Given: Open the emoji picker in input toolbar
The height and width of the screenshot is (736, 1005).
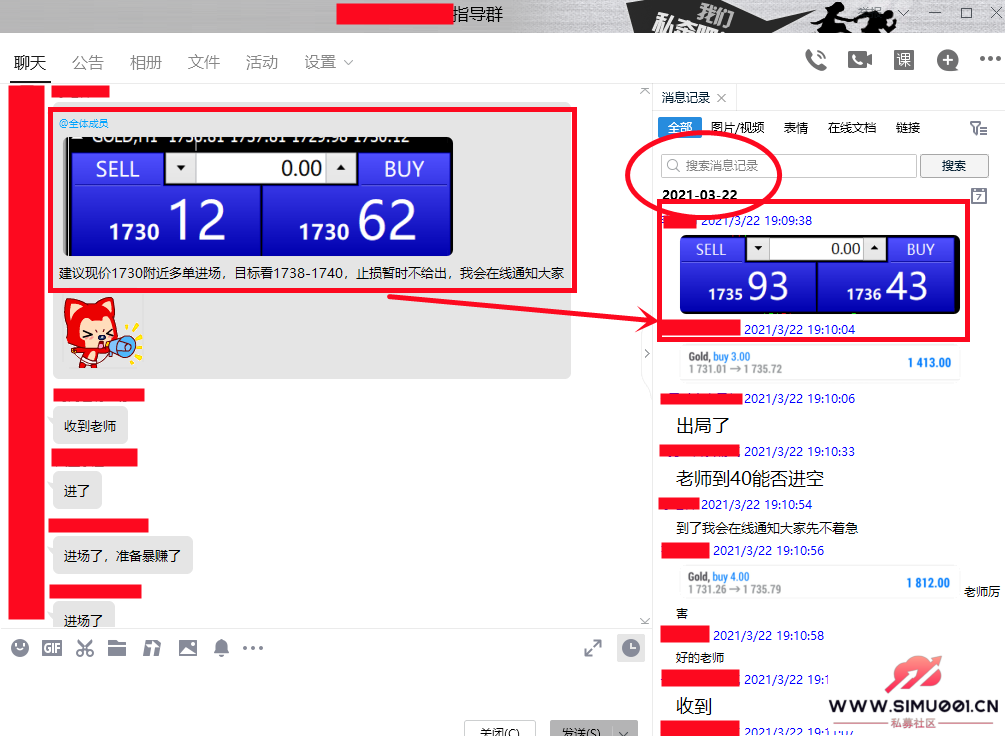Looking at the screenshot, I should pos(20,648).
